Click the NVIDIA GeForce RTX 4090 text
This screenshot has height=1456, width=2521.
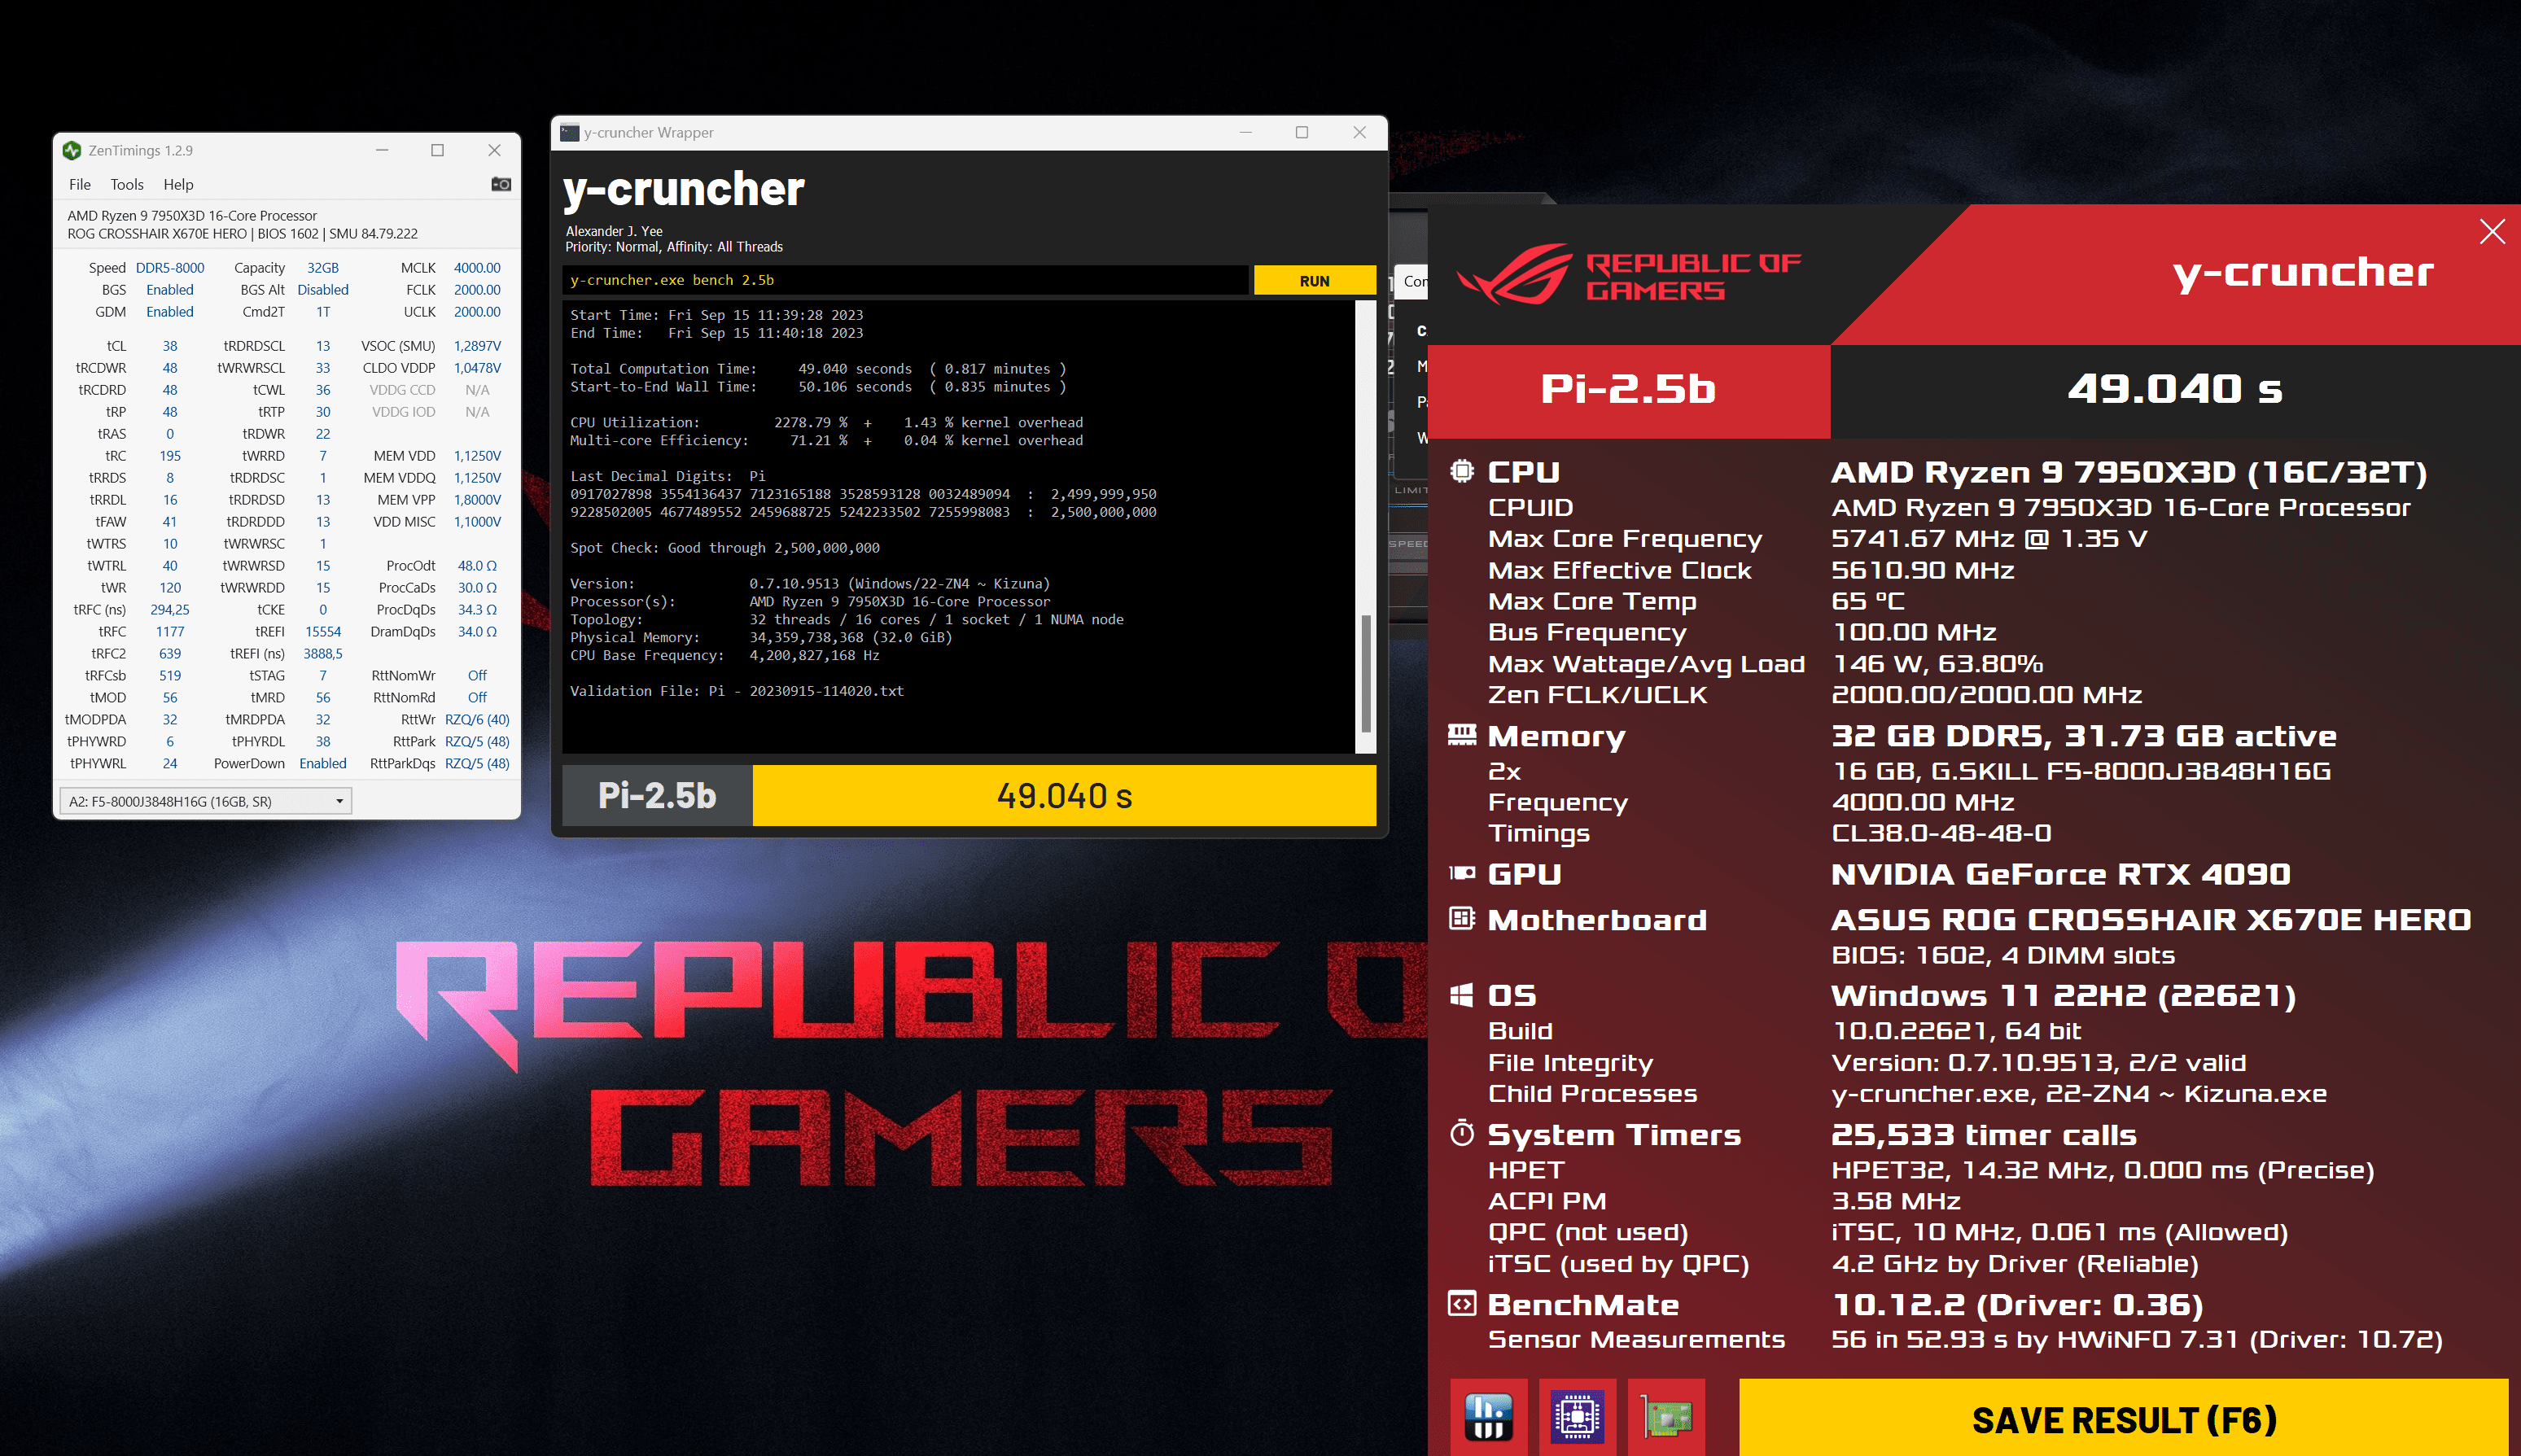[x=2060, y=874]
